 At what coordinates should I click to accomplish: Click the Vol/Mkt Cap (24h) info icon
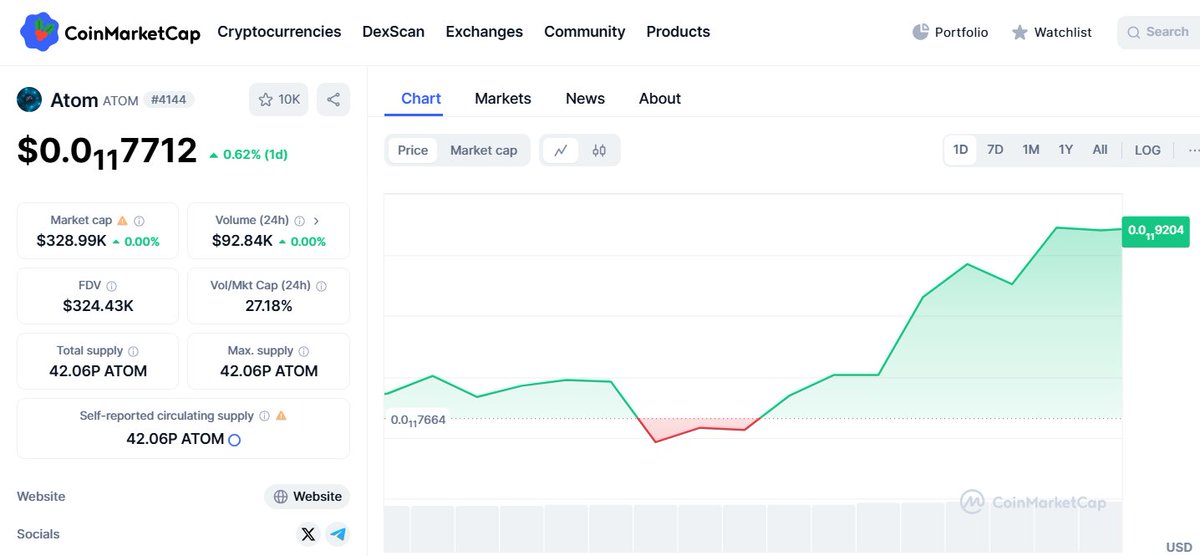pos(321,286)
